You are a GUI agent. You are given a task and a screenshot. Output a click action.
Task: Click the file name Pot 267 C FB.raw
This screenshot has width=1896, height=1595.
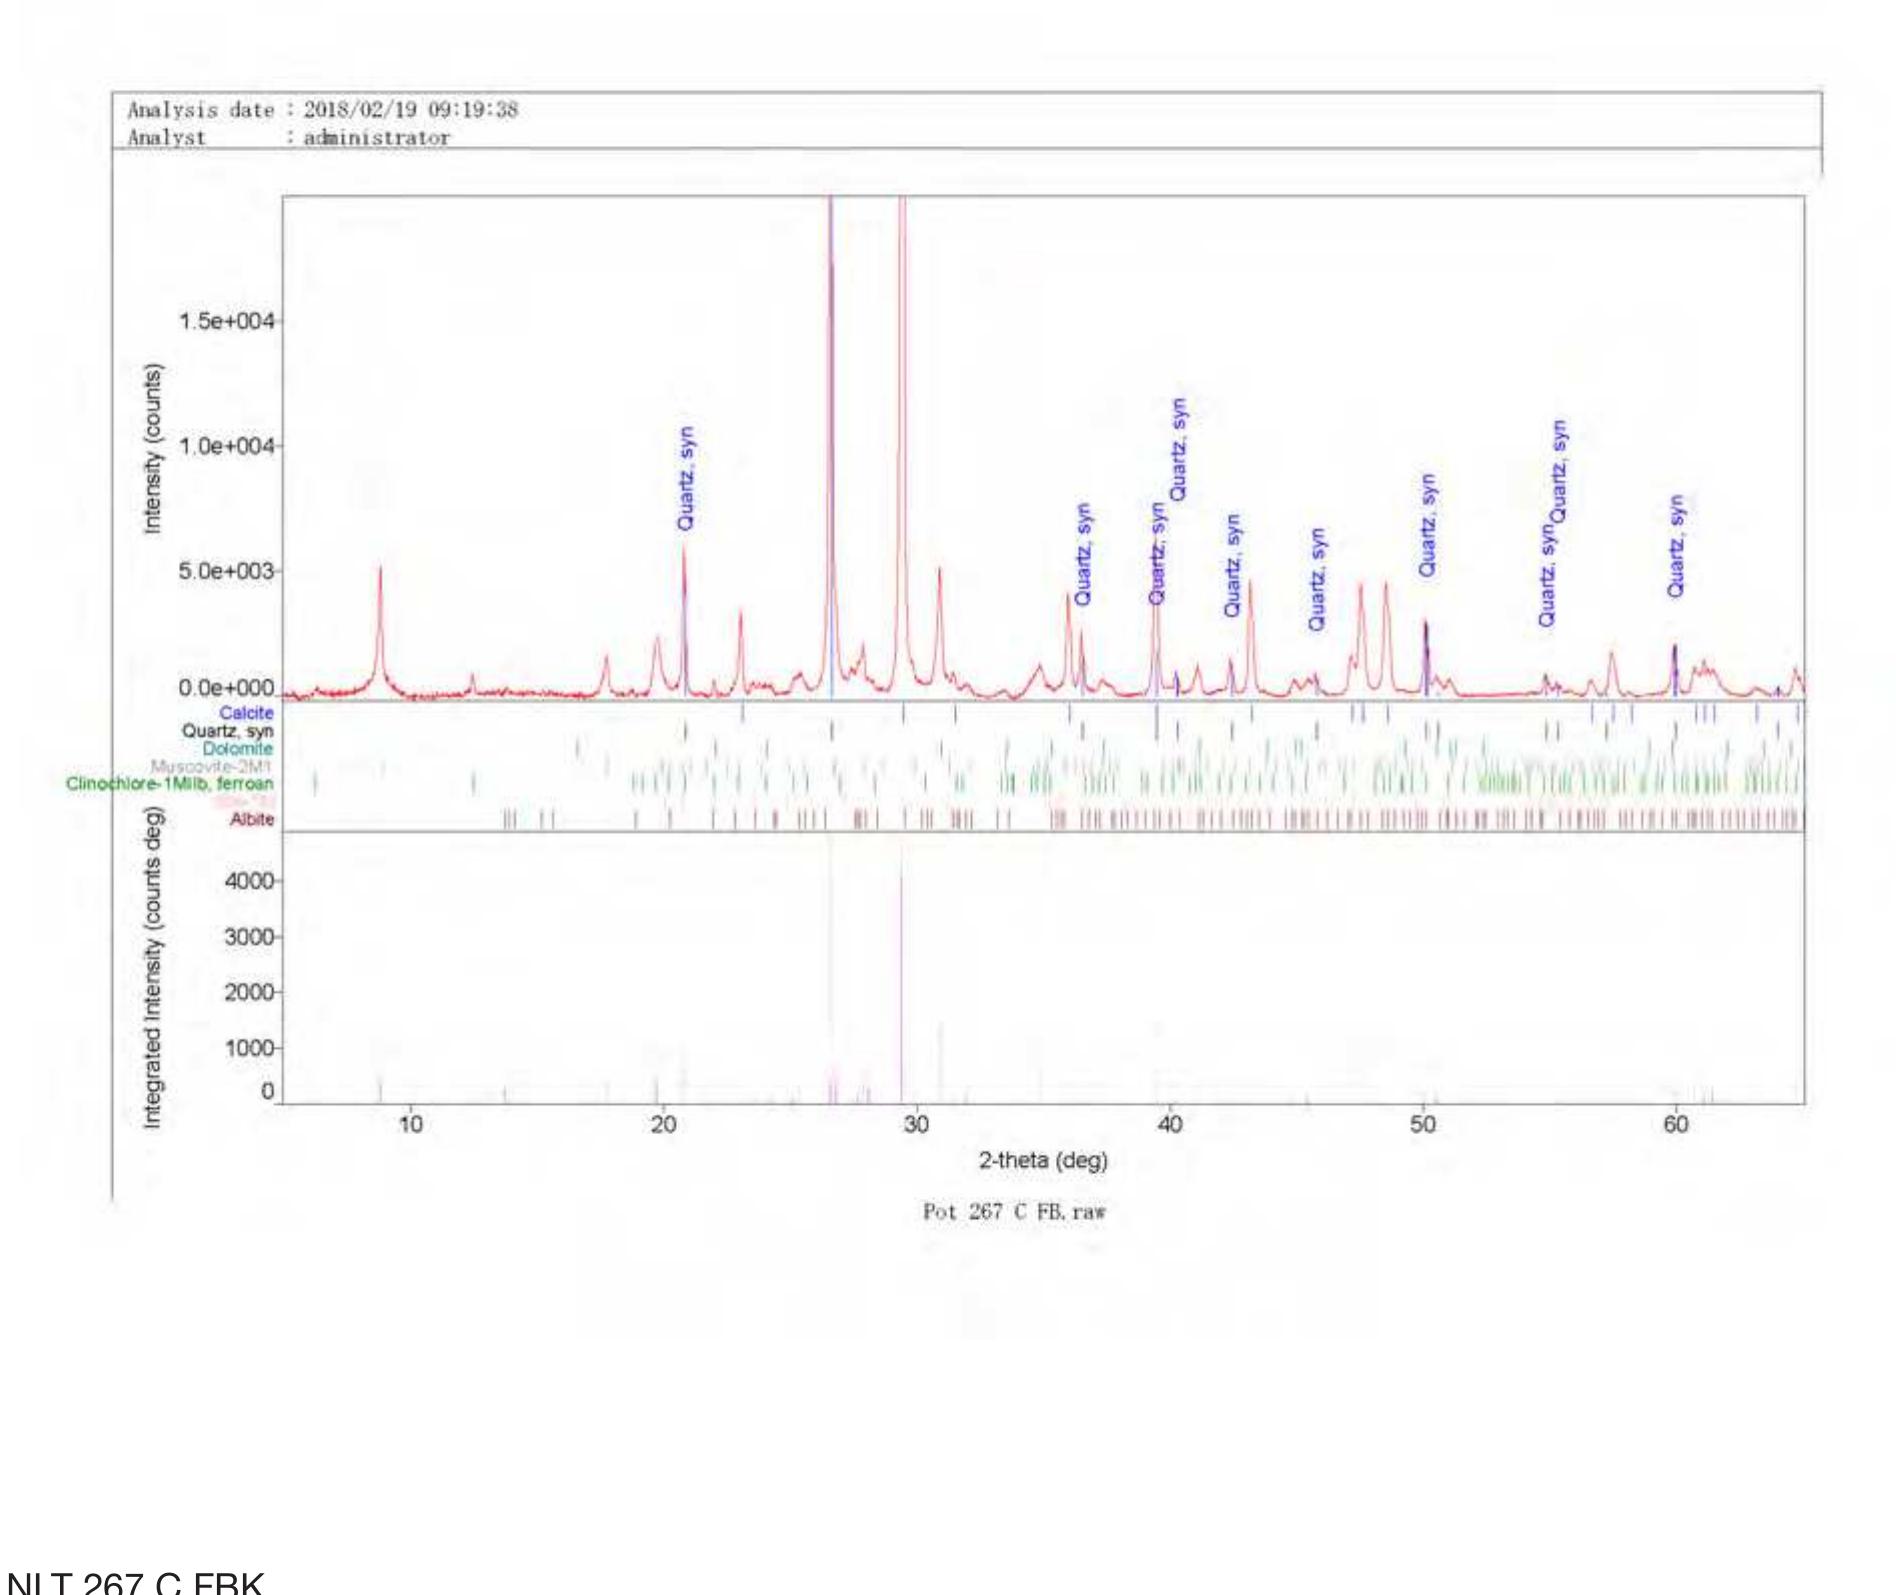pyautogui.click(x=1014, y=1212)
